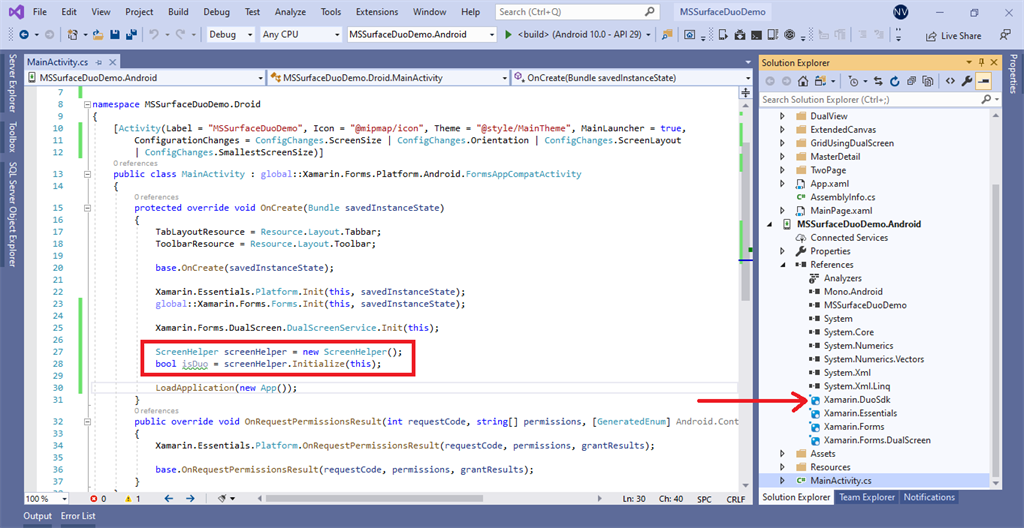Toggle pin on MainActivity.cs tab
1024x528 pixels.
[x=99, y=63]
